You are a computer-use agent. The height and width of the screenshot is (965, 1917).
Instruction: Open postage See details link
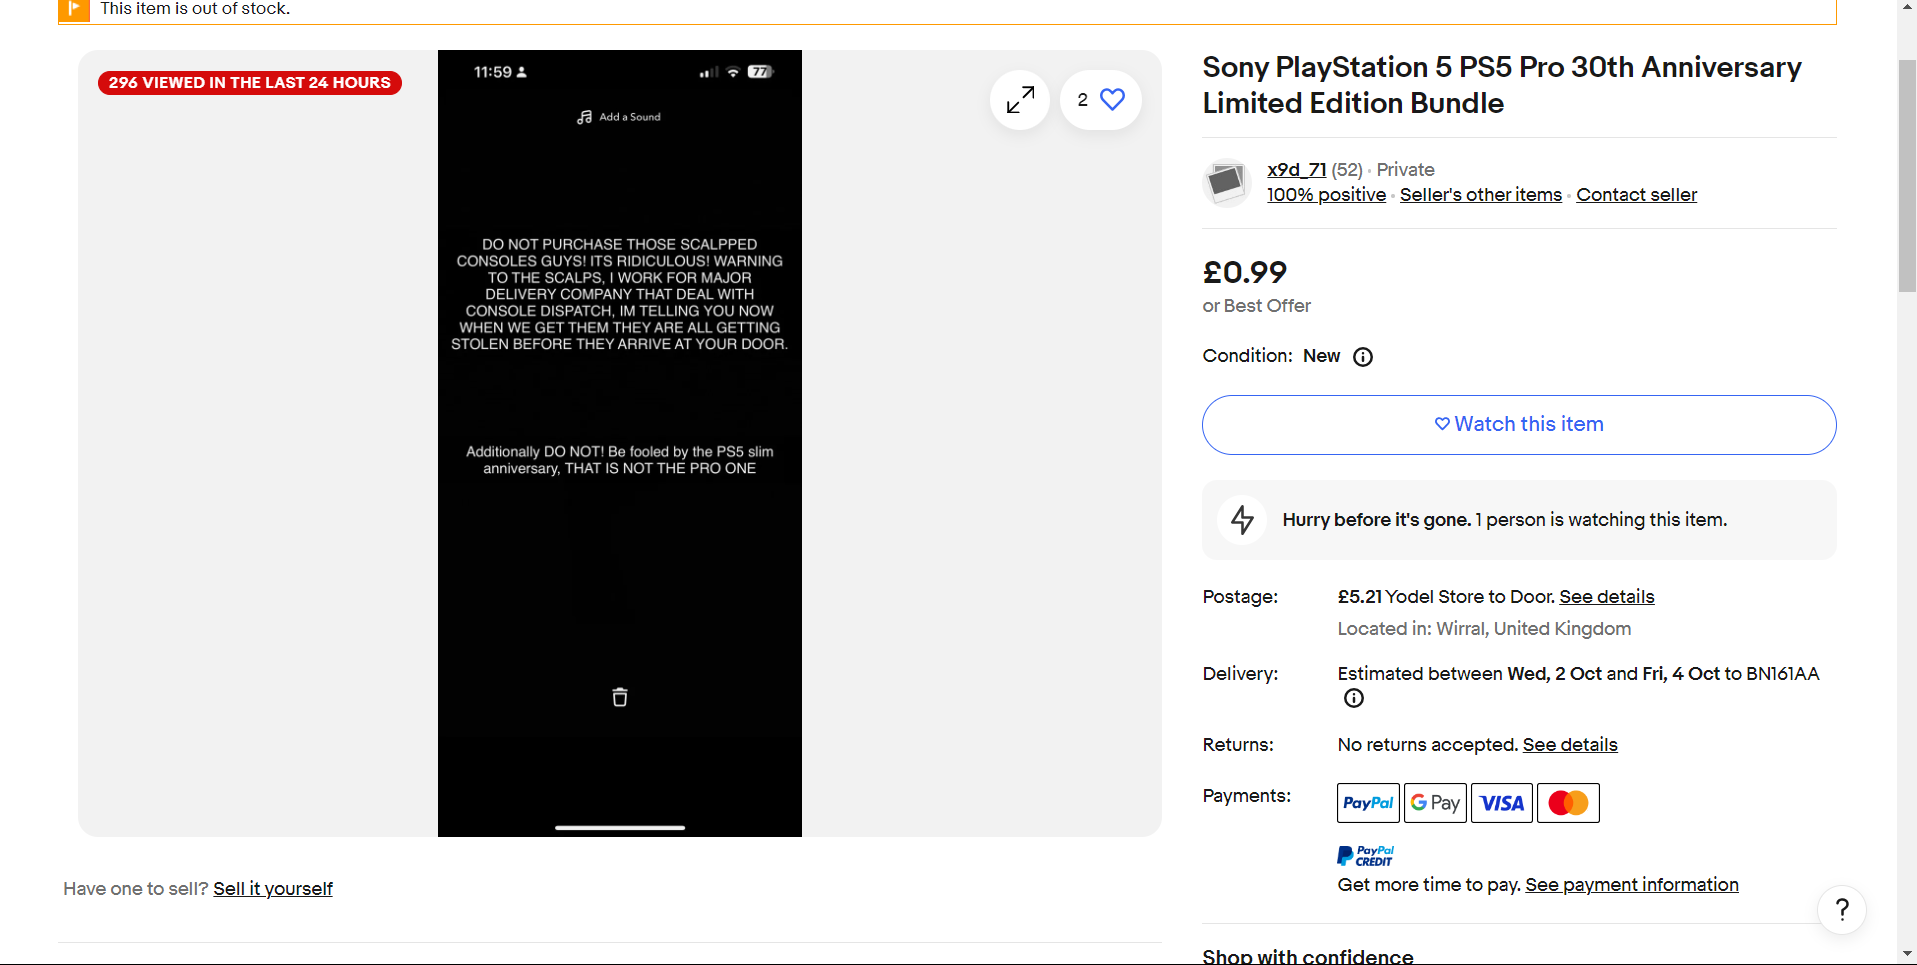pyautogui.click(x=1606, y=597)
